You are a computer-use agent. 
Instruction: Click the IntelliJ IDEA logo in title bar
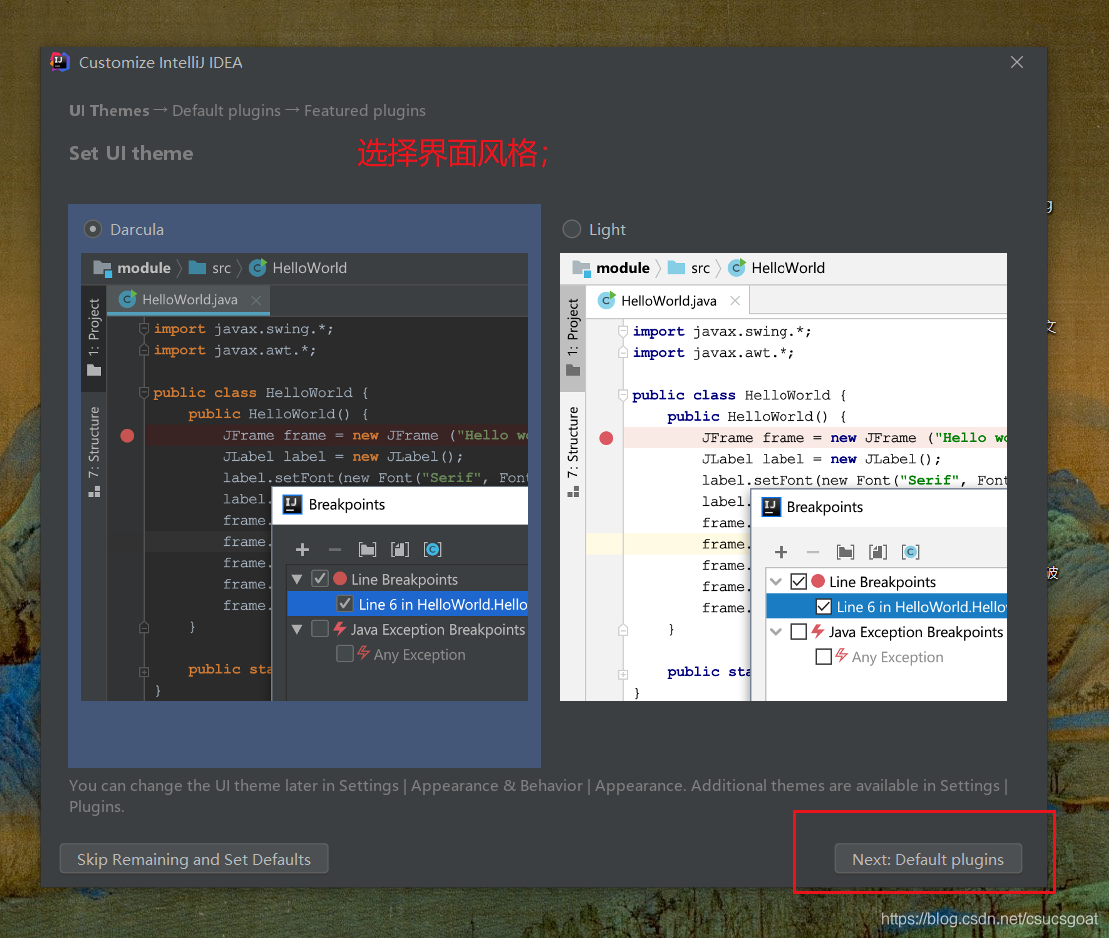point(60,62)
